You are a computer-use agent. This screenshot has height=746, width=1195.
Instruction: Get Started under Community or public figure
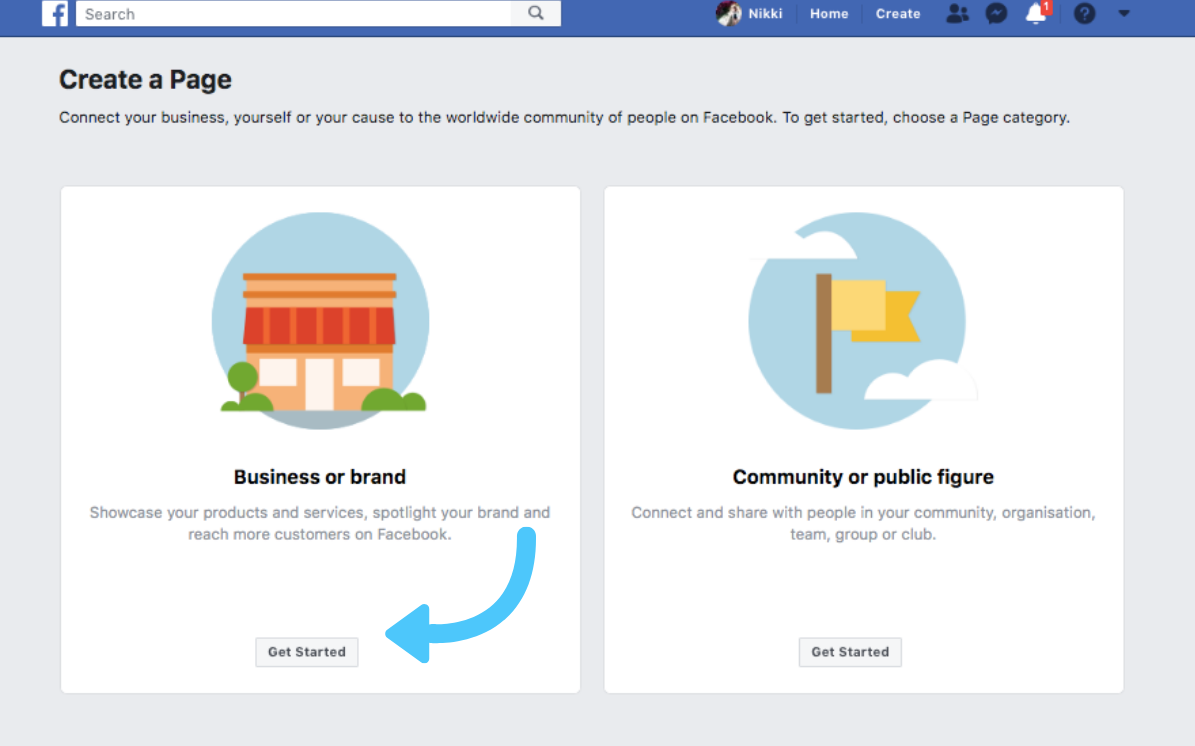coord(850,652)
